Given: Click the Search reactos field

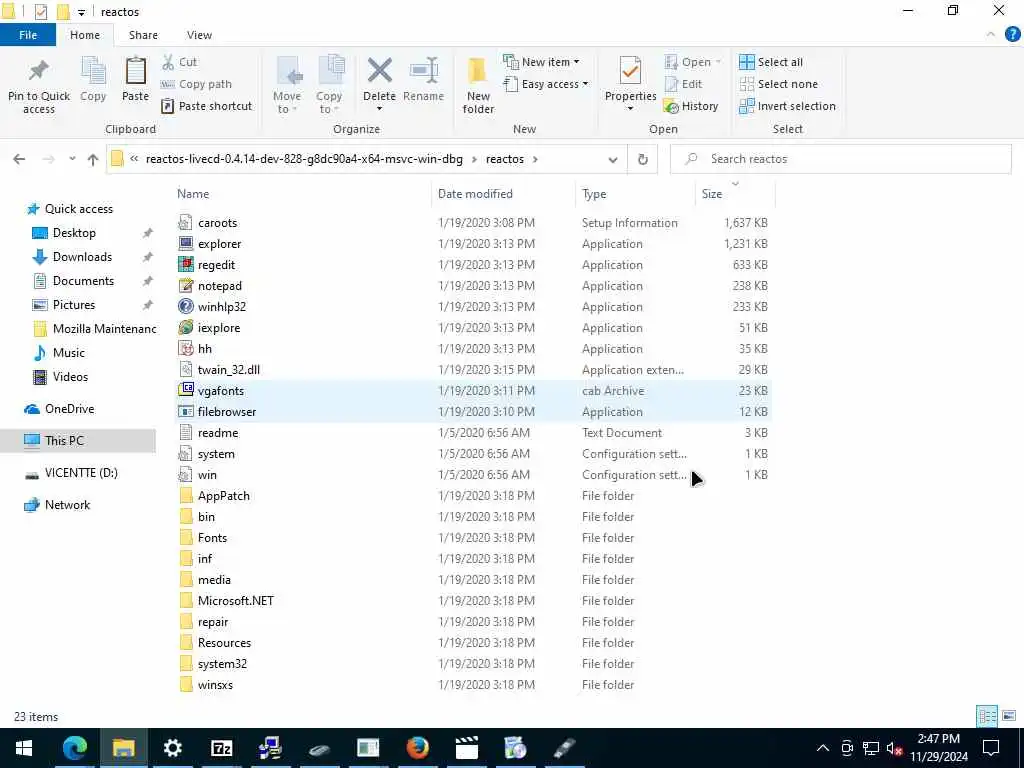Looking at the screenshot, I should [x=840, y=159].
